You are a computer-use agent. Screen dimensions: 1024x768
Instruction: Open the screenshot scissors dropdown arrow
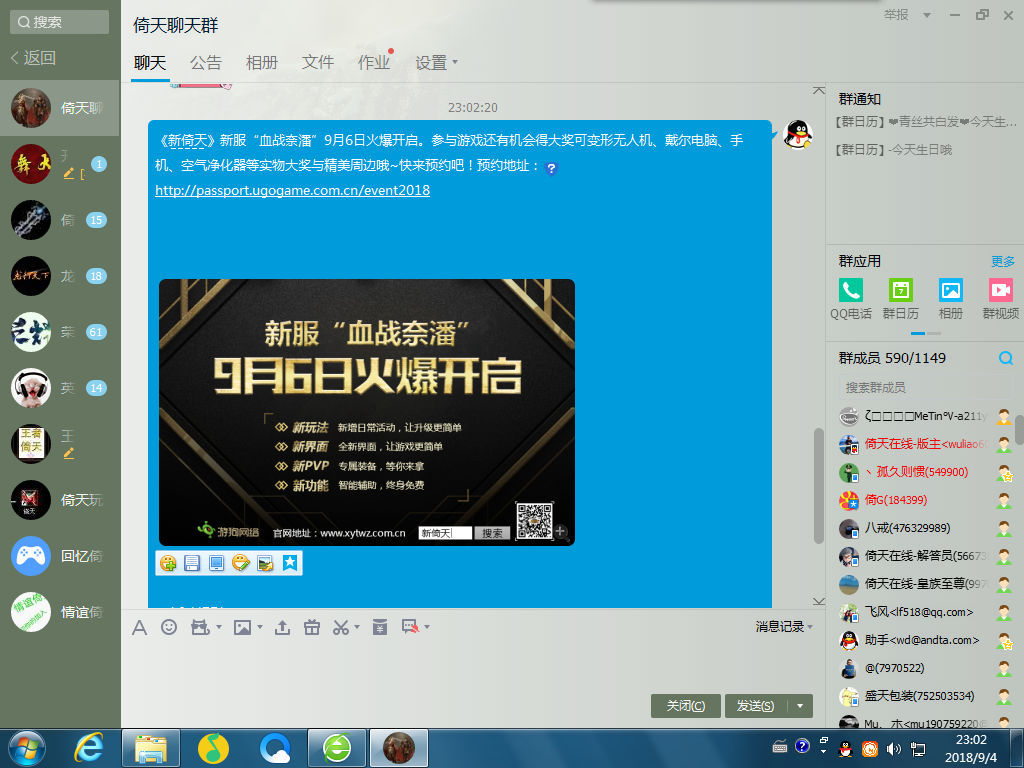click(x=356, y=628)
